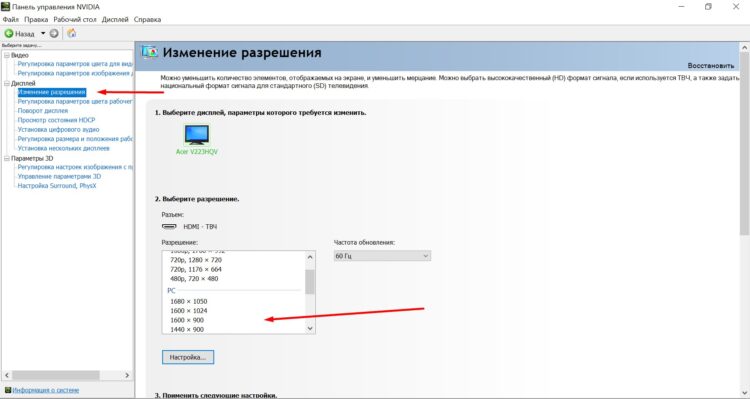Click resolution list scroll up arrow

(x=310, y=257)
